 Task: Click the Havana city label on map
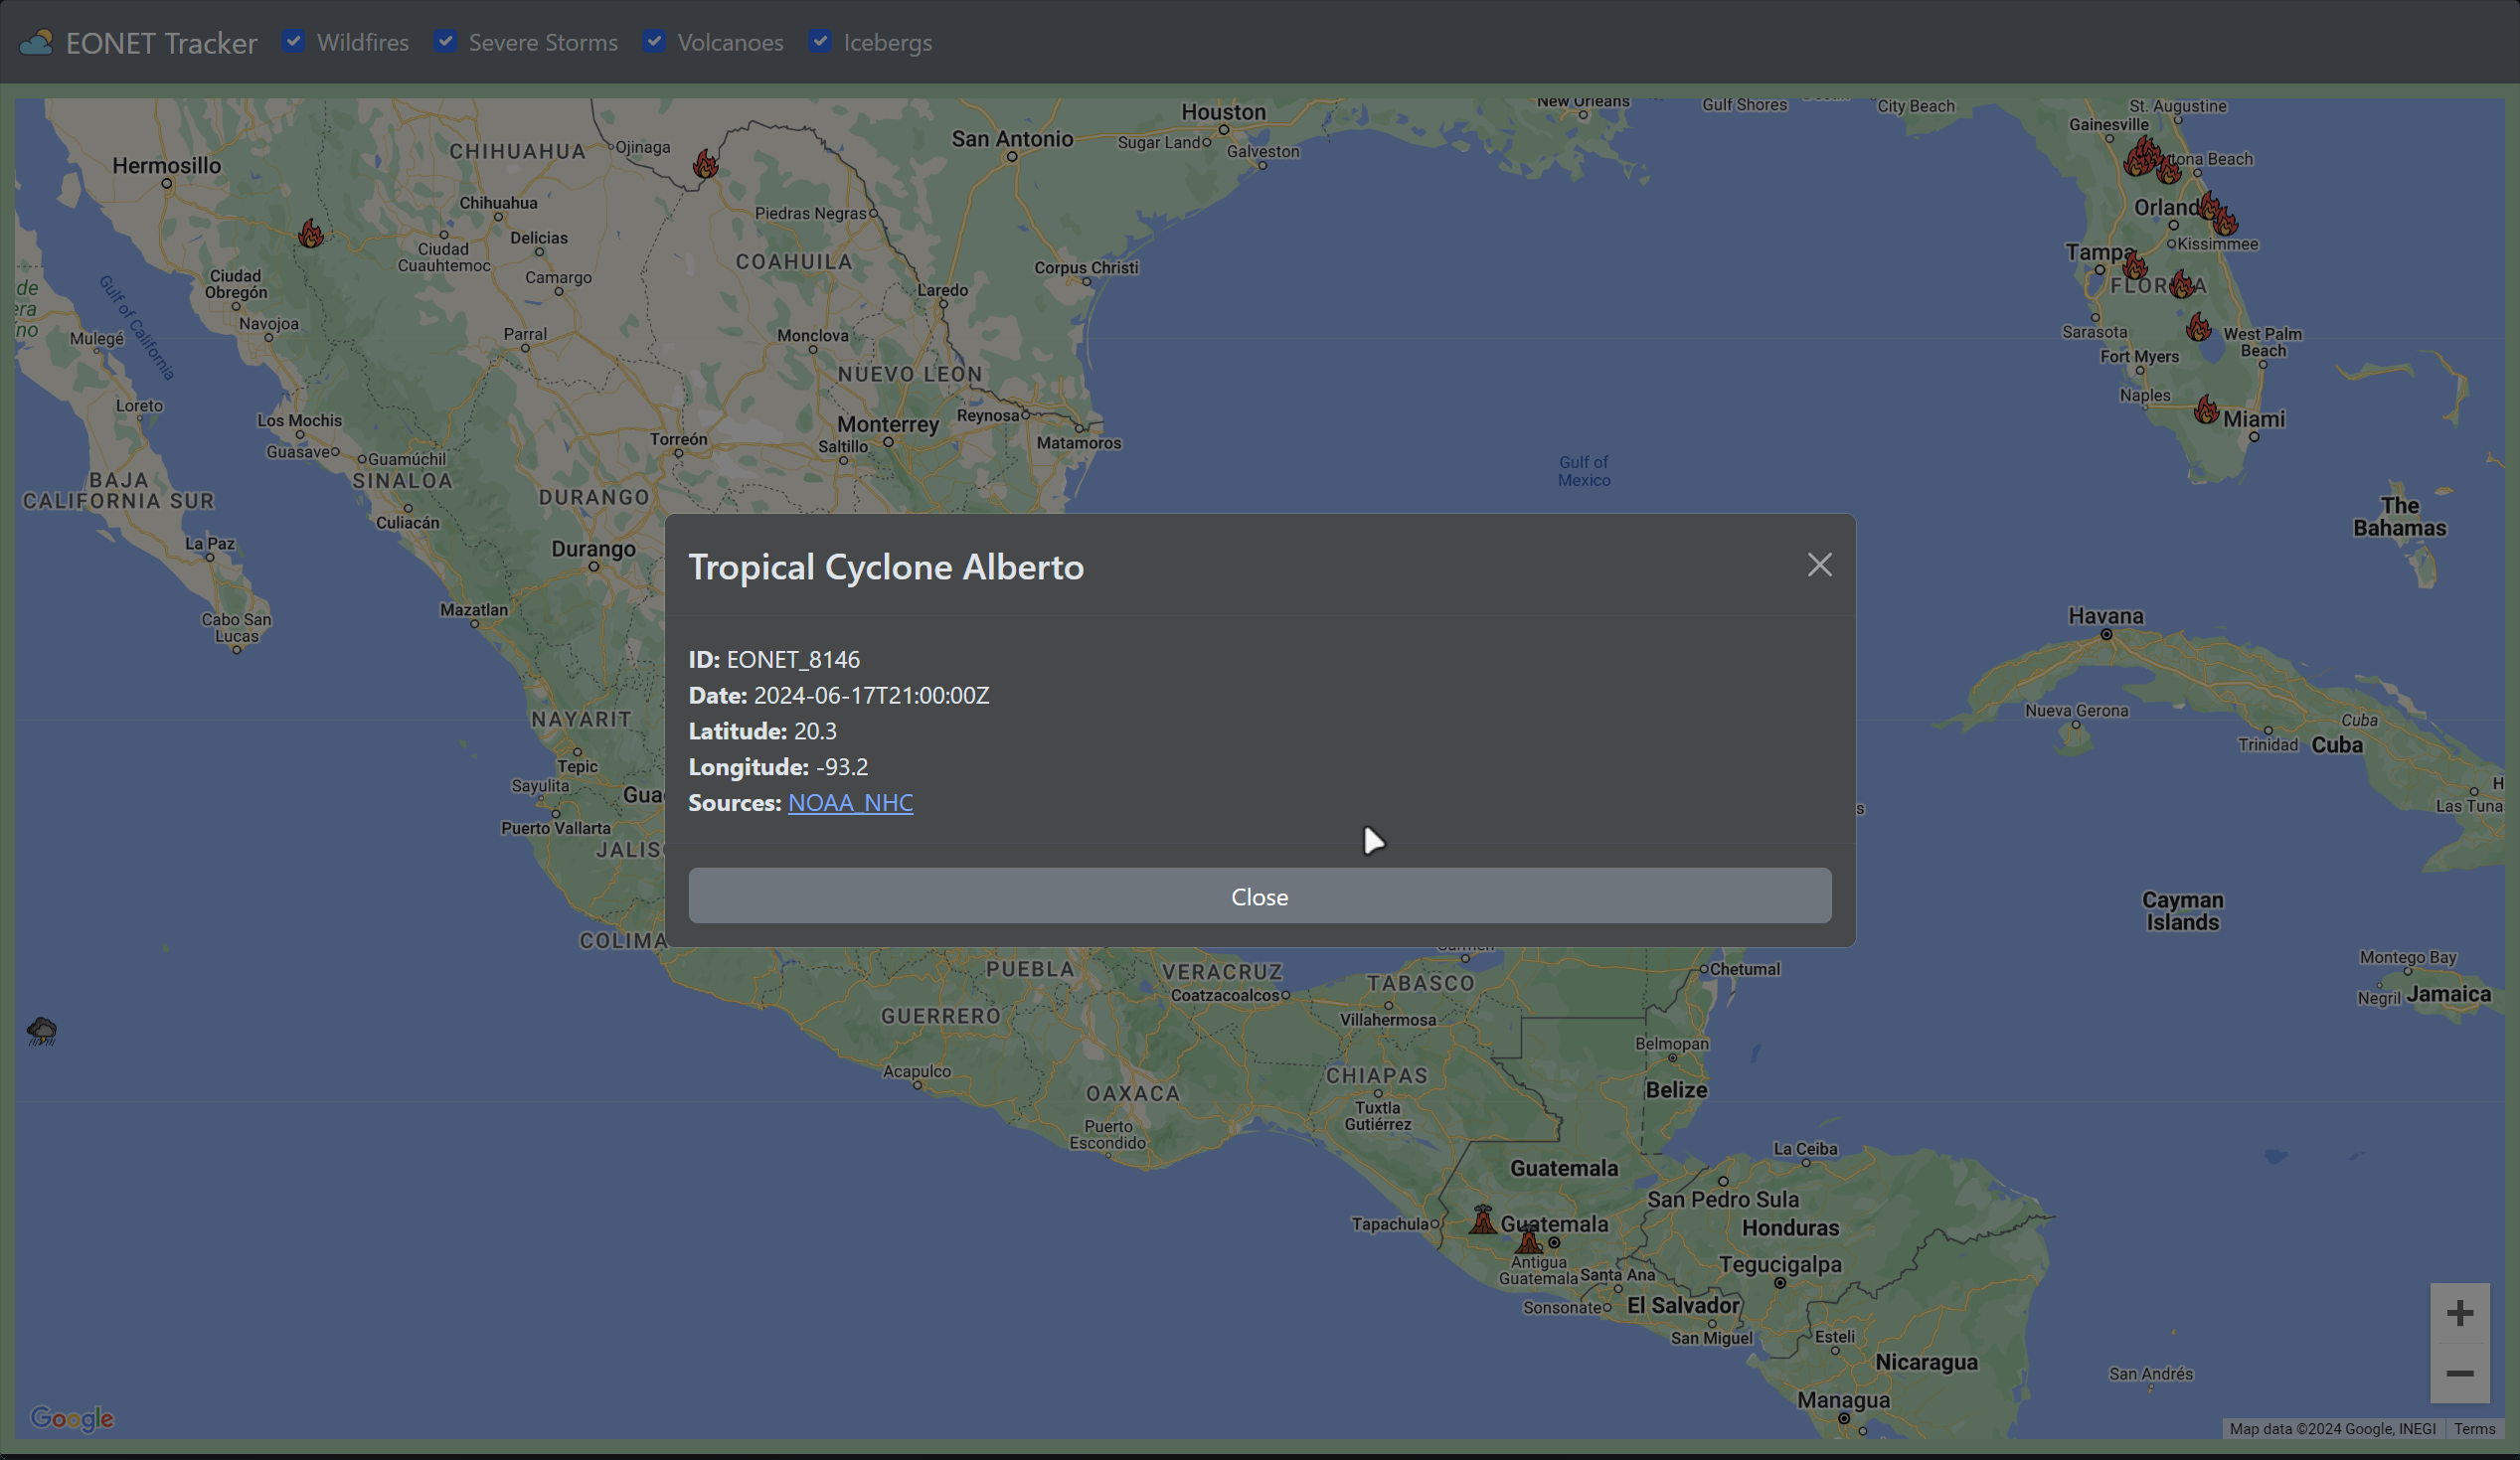(2105, 616)
